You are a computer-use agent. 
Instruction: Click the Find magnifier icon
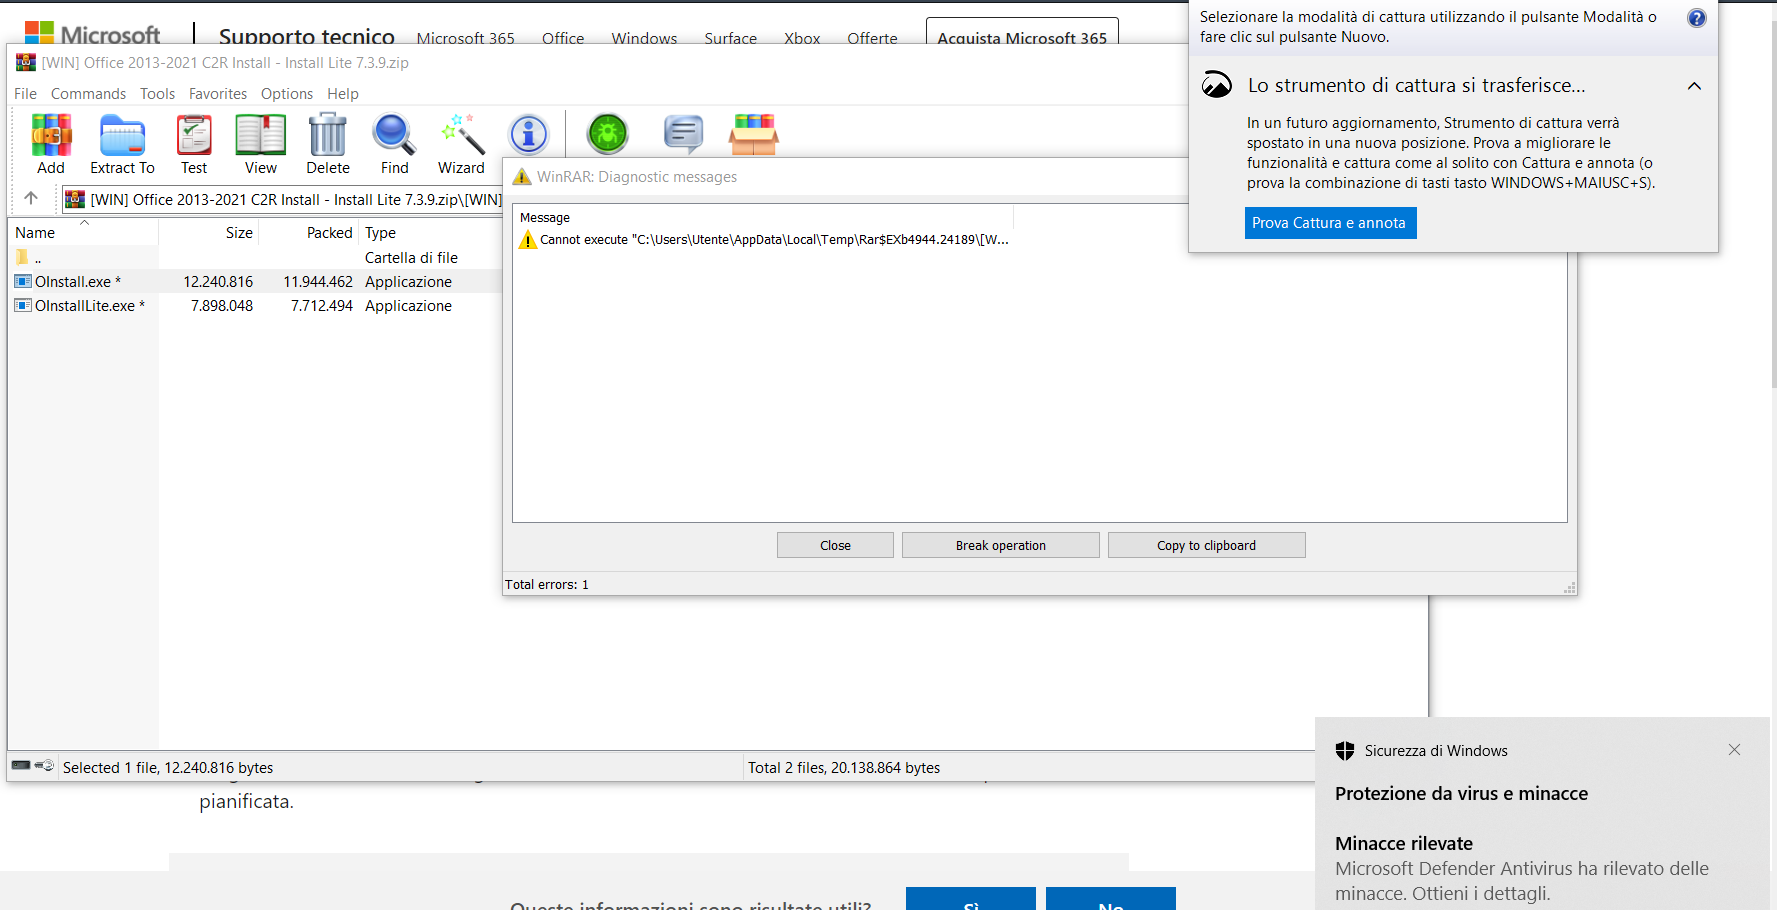(x=394, y=135)
